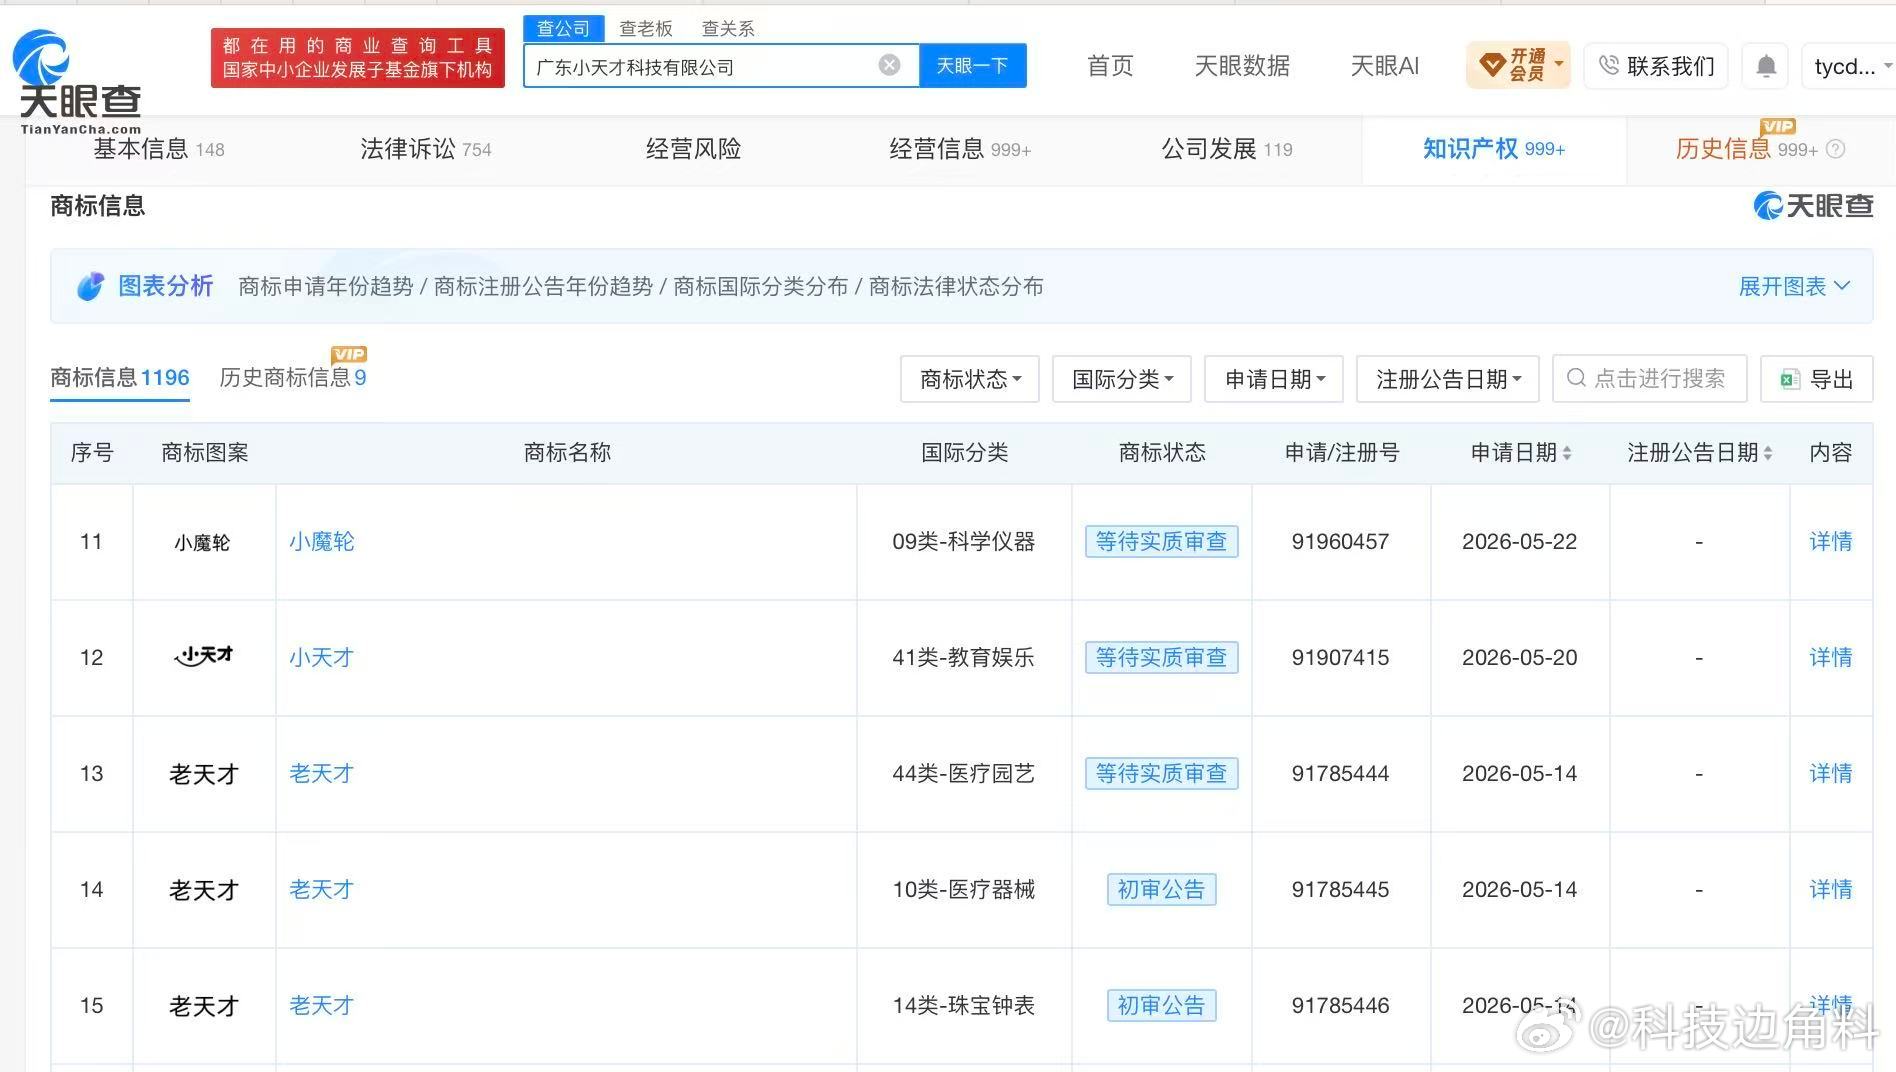Open 天眼数据 in top navigation
Image resolution: width=1896 pixels, height=1072 pixels.
1242,66
